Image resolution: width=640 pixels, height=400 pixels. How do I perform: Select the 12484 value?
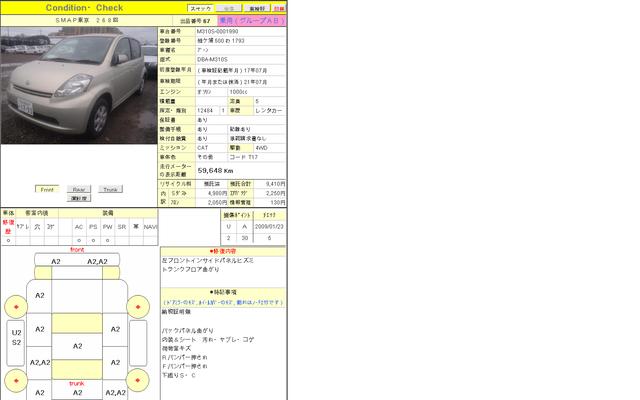(205, 111)
